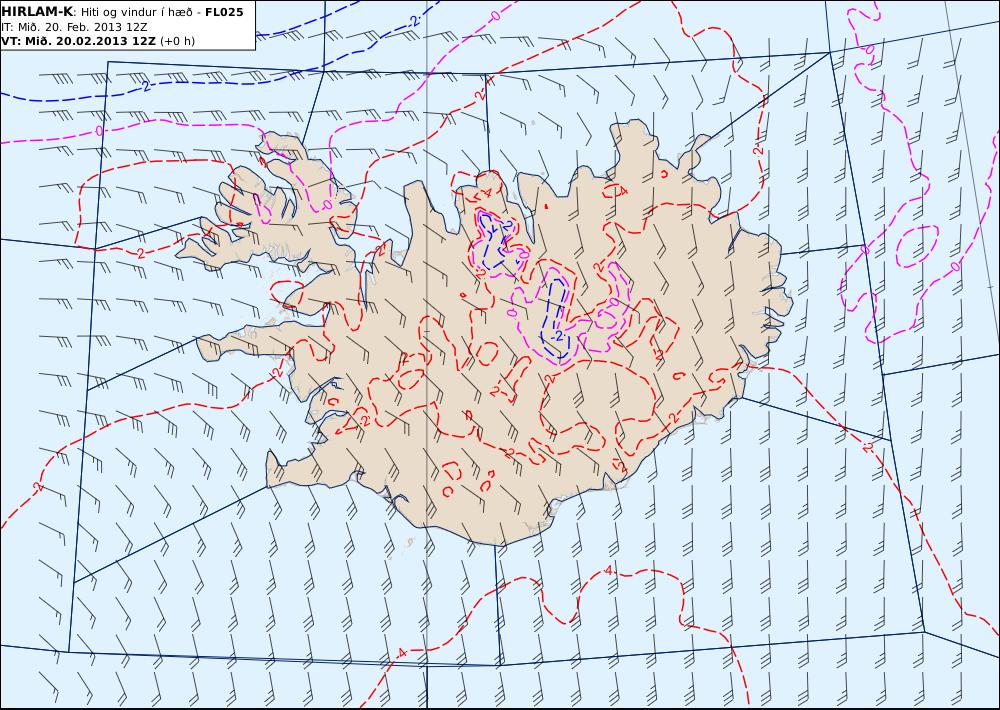Click the red 4 contour label south of Iceland

608,570
